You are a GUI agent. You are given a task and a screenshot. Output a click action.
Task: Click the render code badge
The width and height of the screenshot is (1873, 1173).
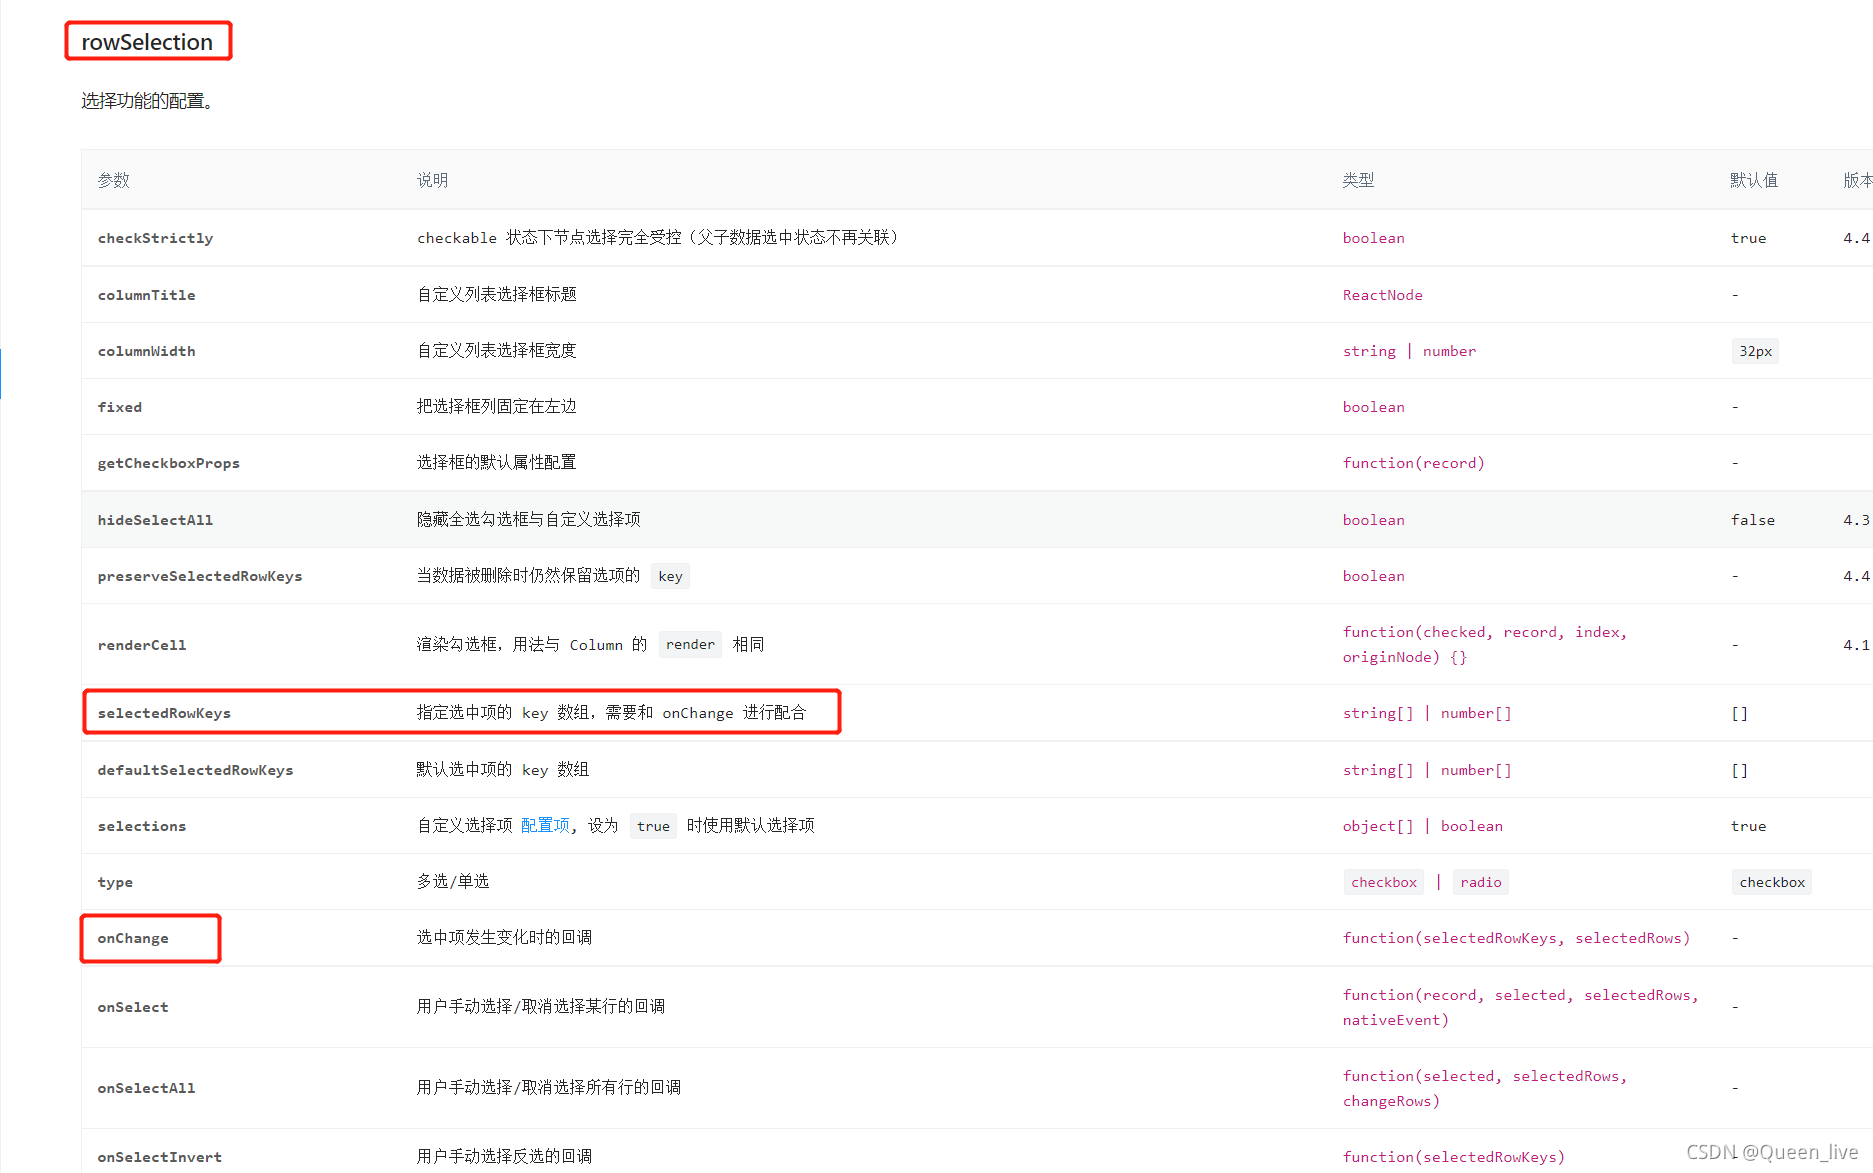[689, 644]
